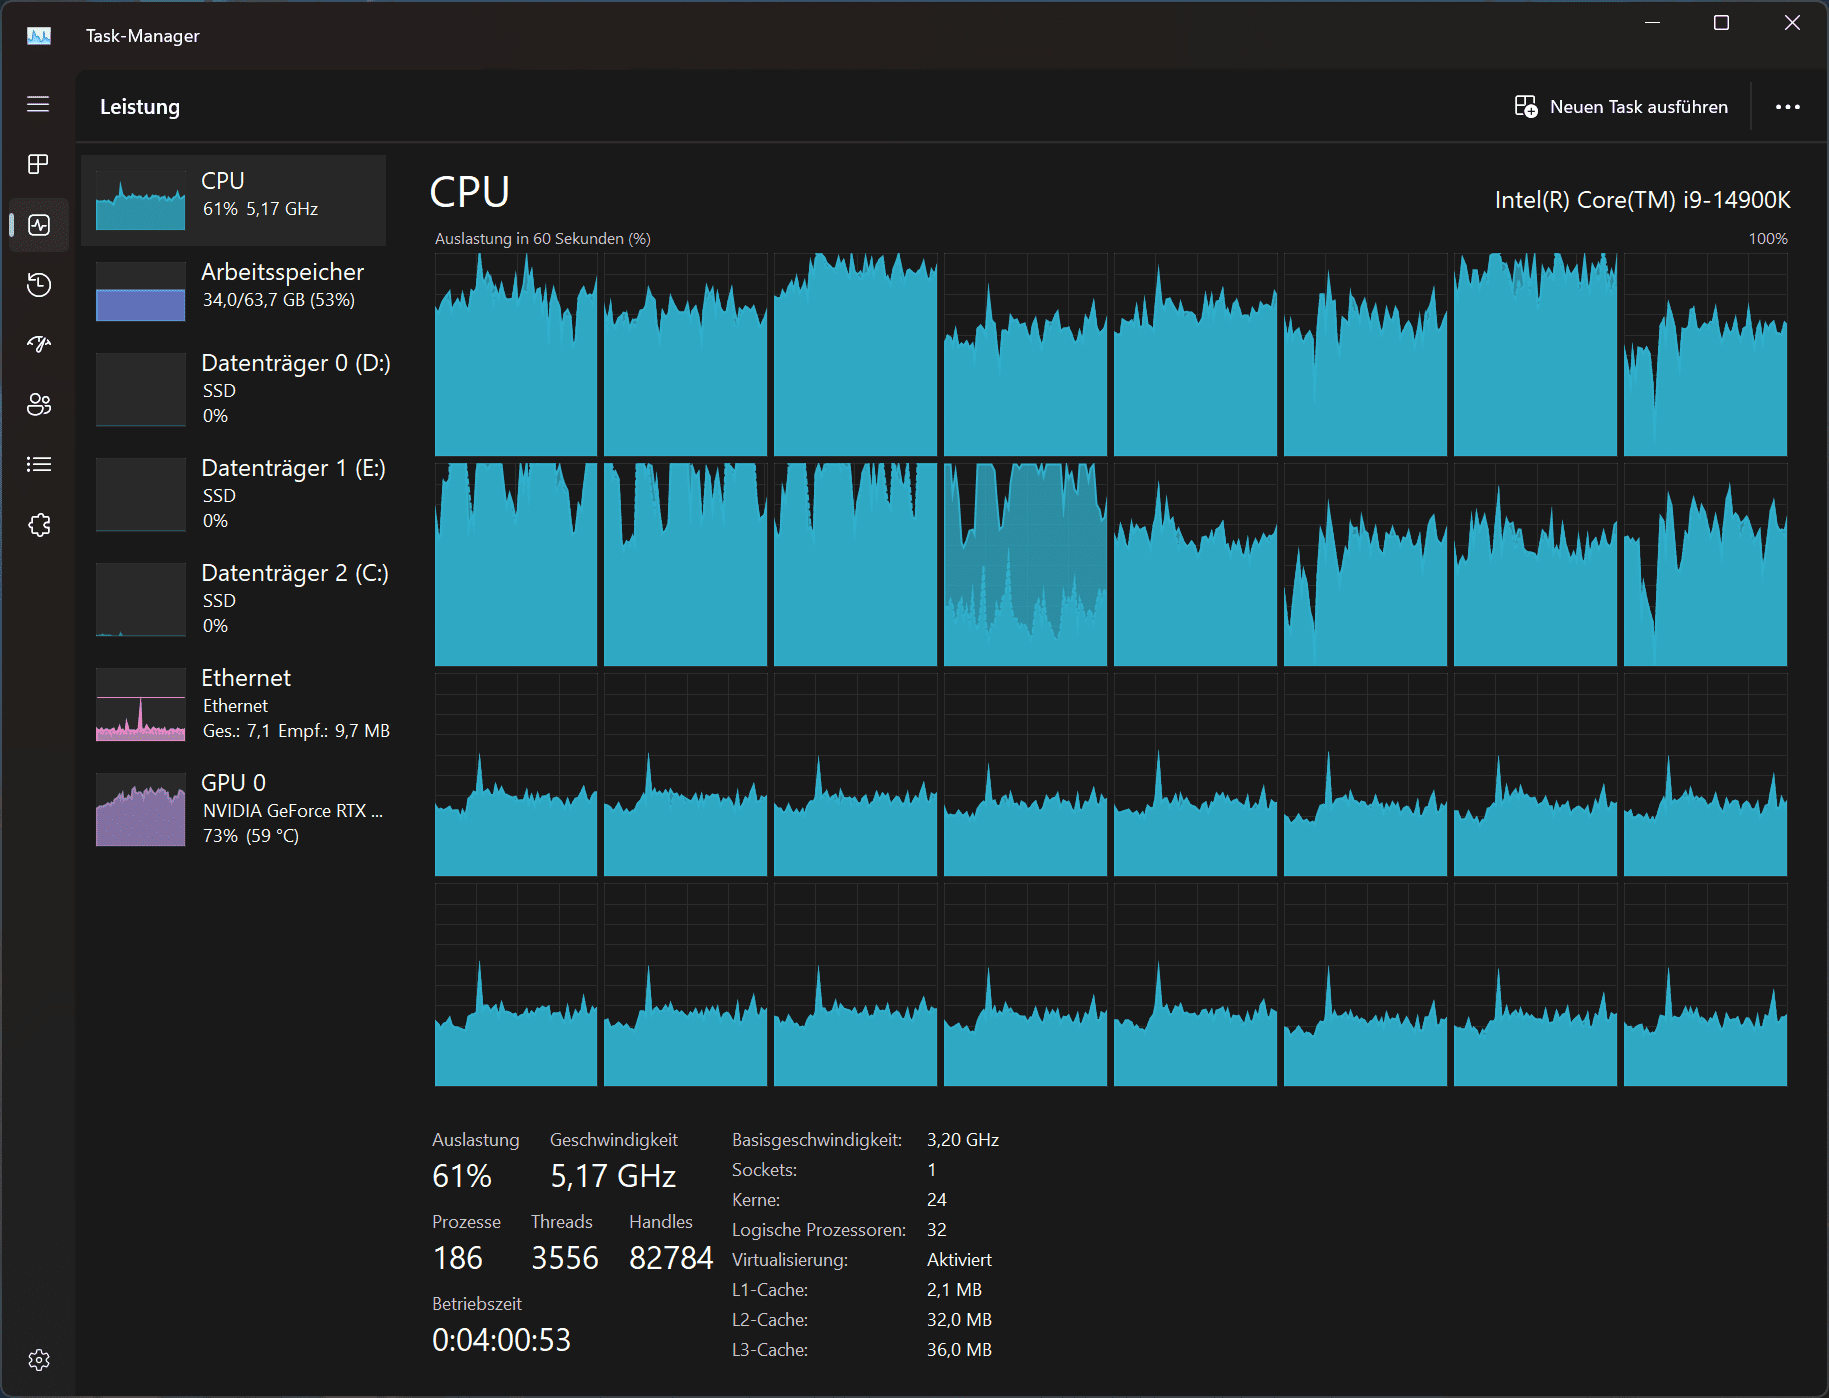Click the last logical processor graph in bottom row
This screenshot has width=1829, height=1398.
coord(1705,985)
